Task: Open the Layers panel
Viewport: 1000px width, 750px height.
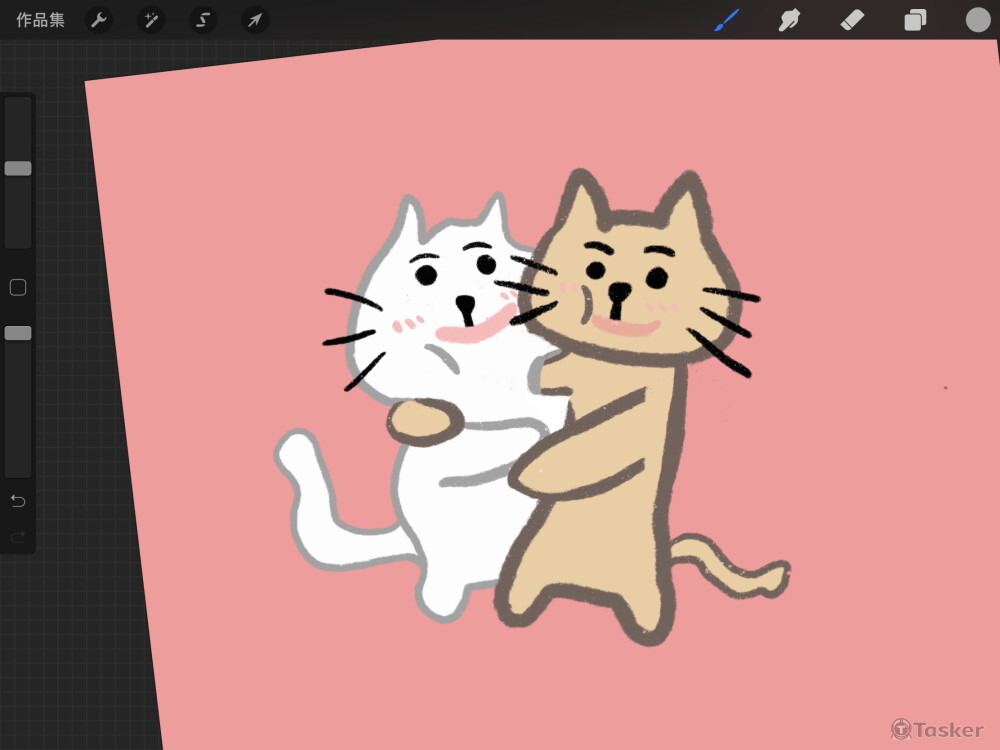Action: (915, 20)
